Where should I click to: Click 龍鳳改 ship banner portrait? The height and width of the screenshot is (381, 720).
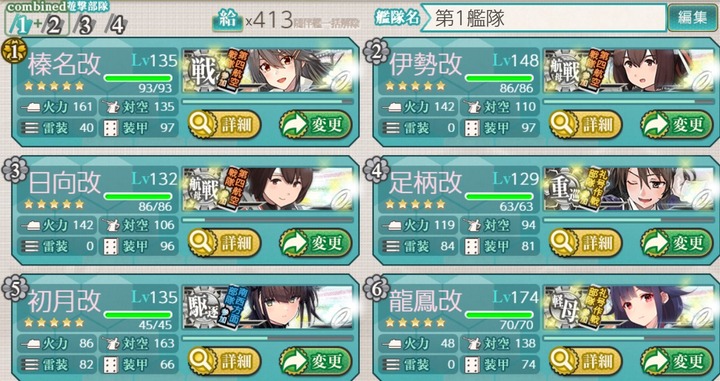629,307
